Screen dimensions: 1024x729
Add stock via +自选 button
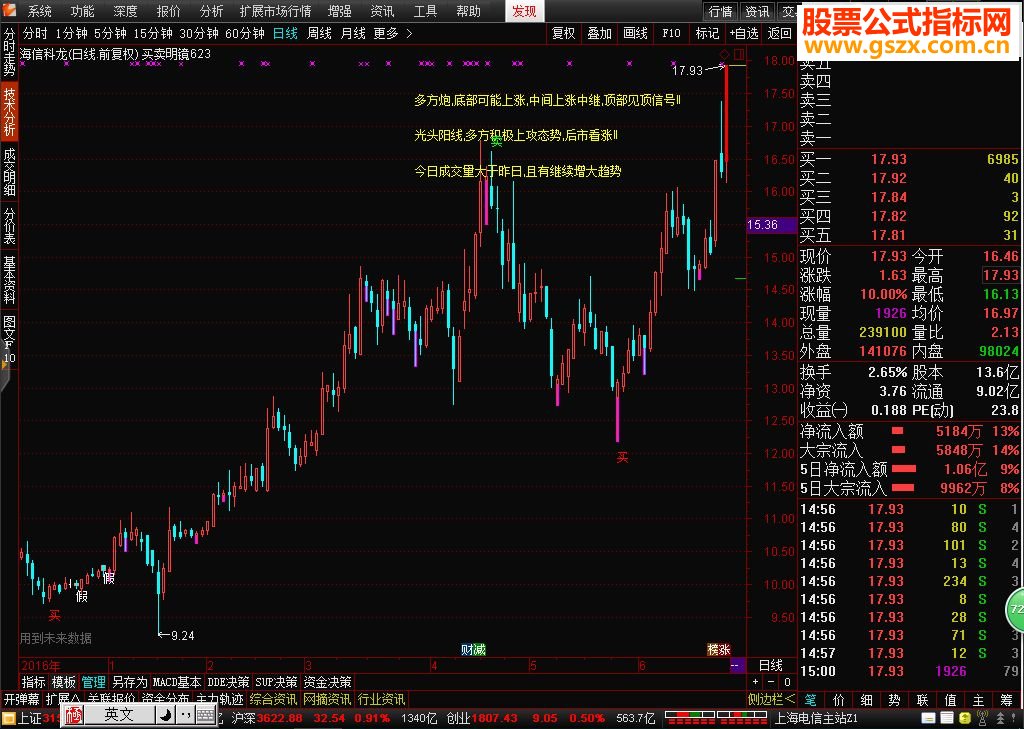pyautogui.click(x=744, y=33)
